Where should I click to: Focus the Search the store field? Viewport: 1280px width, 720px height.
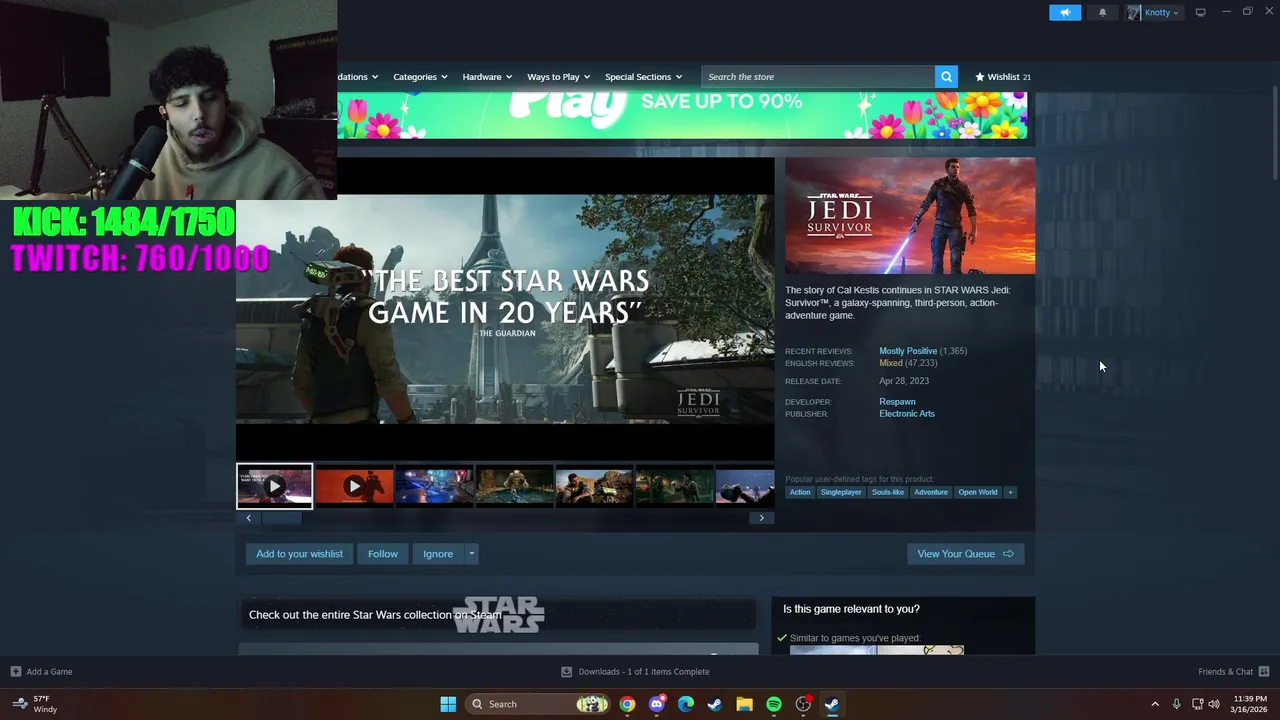tap(818, 77)
